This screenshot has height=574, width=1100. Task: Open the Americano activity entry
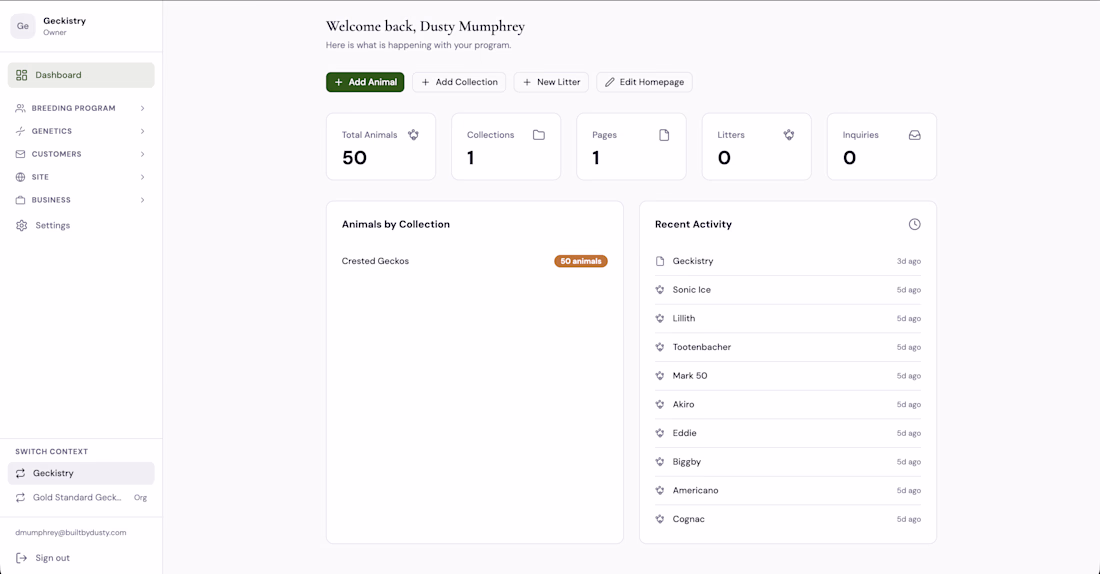[x=788, y=490]
